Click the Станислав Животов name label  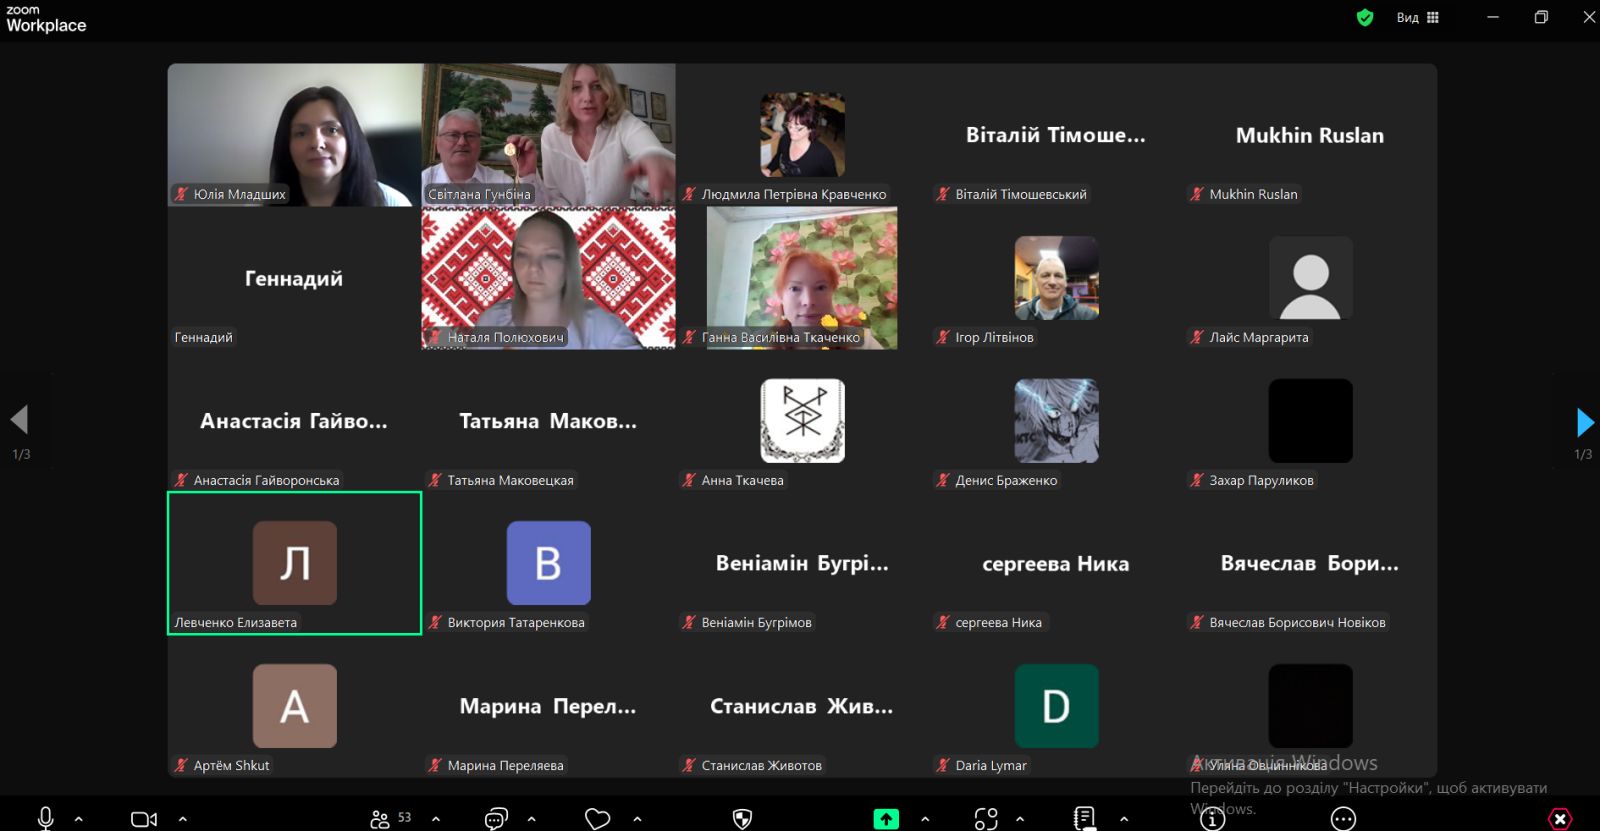tap(761, 765)
